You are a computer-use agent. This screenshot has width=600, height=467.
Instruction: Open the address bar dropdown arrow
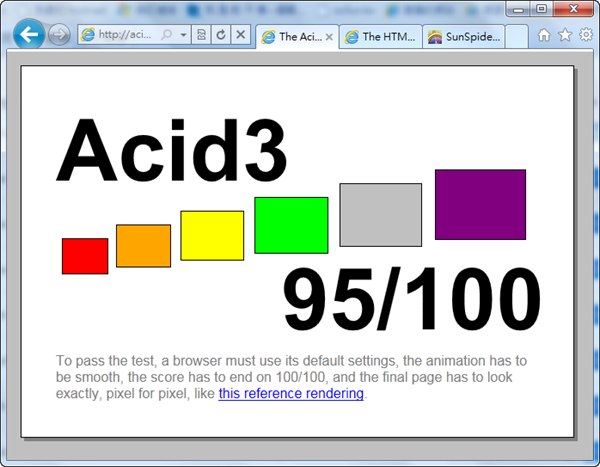click(x=184, y=35)
